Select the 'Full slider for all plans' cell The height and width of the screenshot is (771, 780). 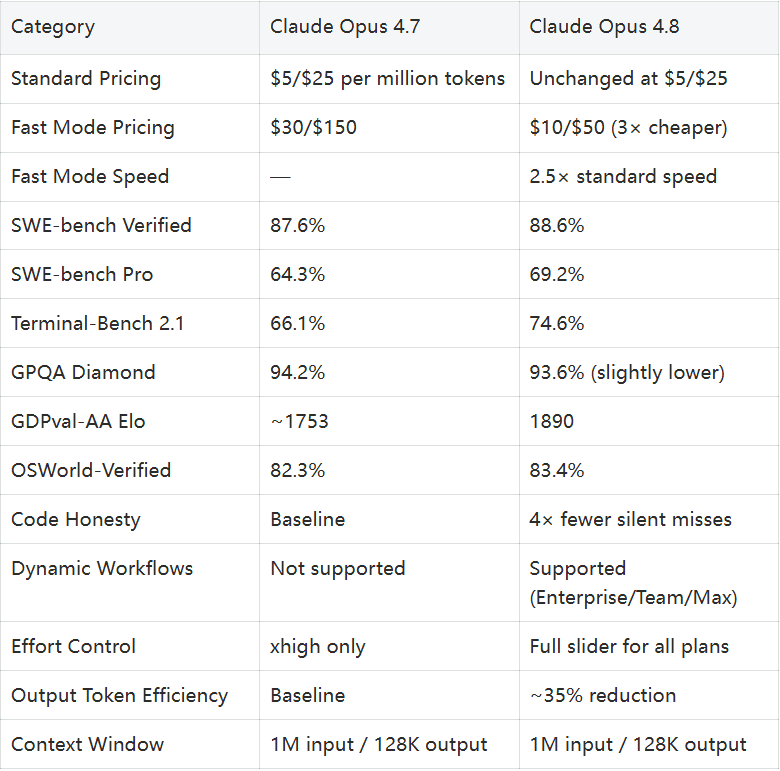pyautogui.click(x=629, y=647)
